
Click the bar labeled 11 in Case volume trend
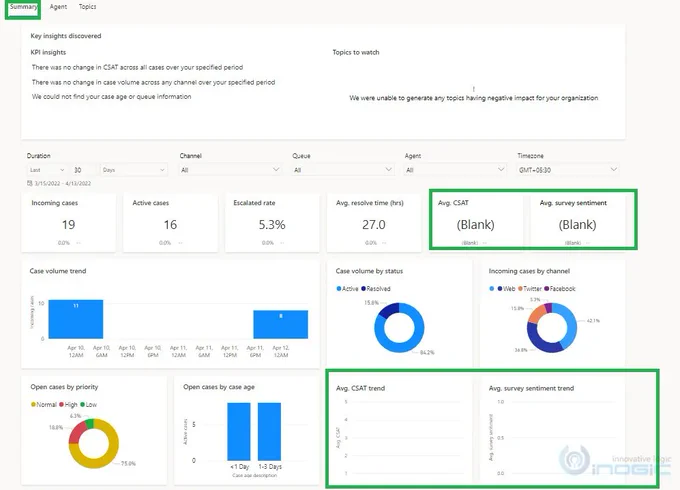pyautogui.click(x=76, y=319)
